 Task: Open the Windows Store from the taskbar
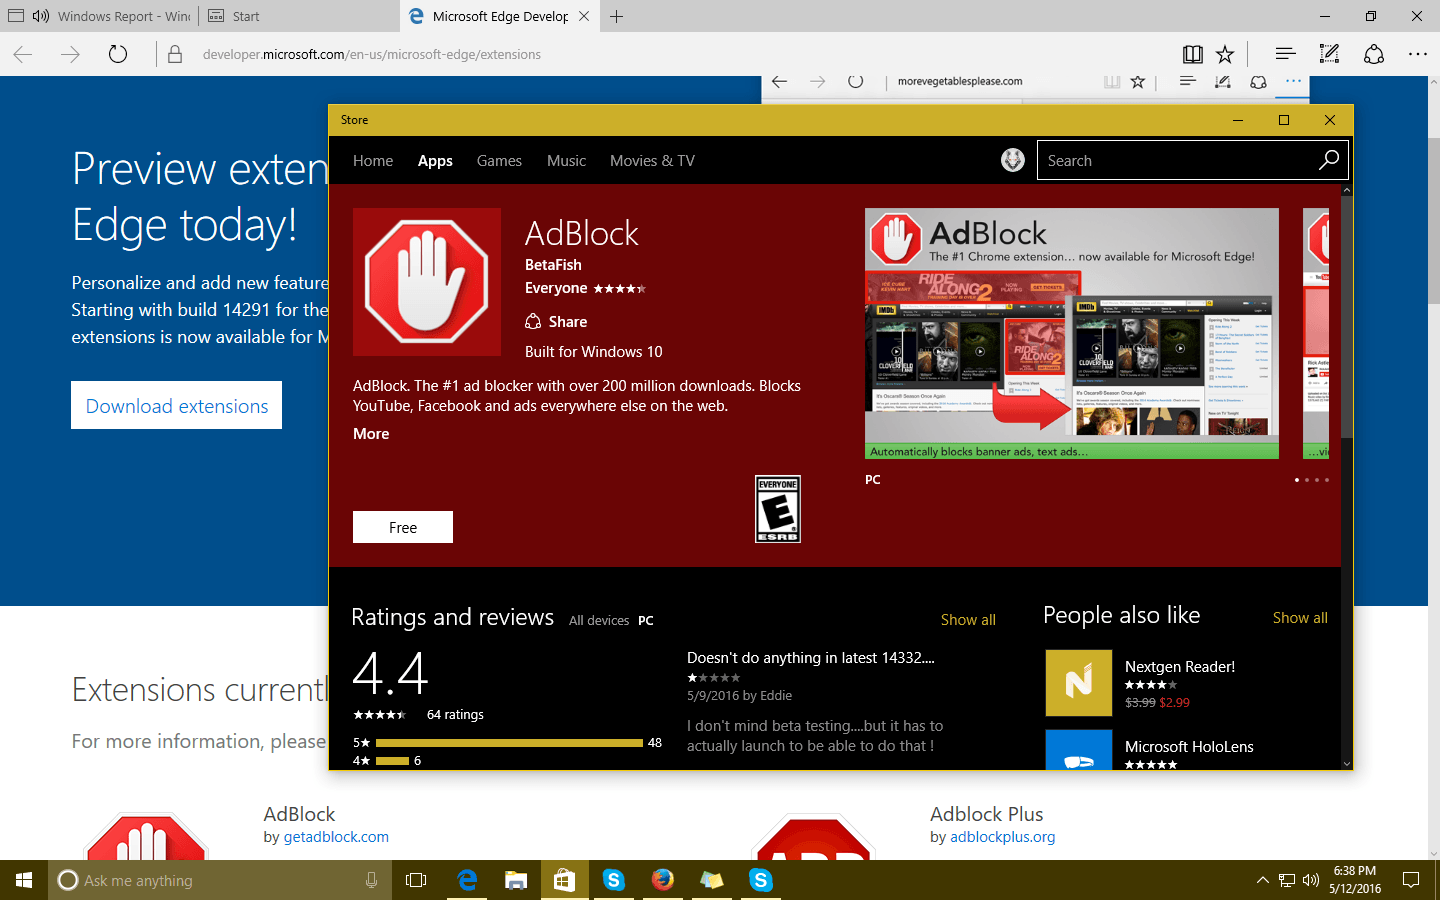click(x=564, y=880)
